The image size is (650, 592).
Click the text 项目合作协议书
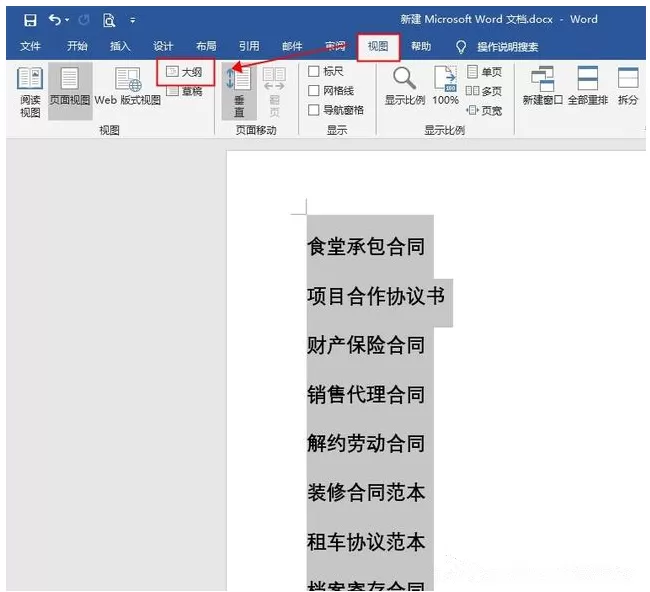[376, 296]
